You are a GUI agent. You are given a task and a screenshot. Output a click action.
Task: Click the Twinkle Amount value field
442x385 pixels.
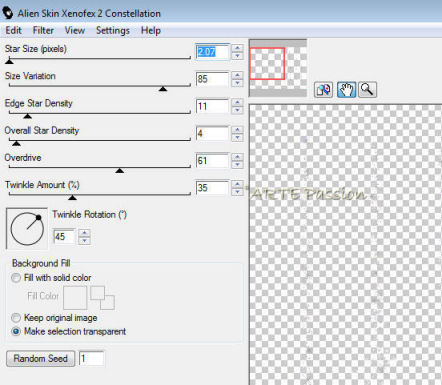point(212,188)
